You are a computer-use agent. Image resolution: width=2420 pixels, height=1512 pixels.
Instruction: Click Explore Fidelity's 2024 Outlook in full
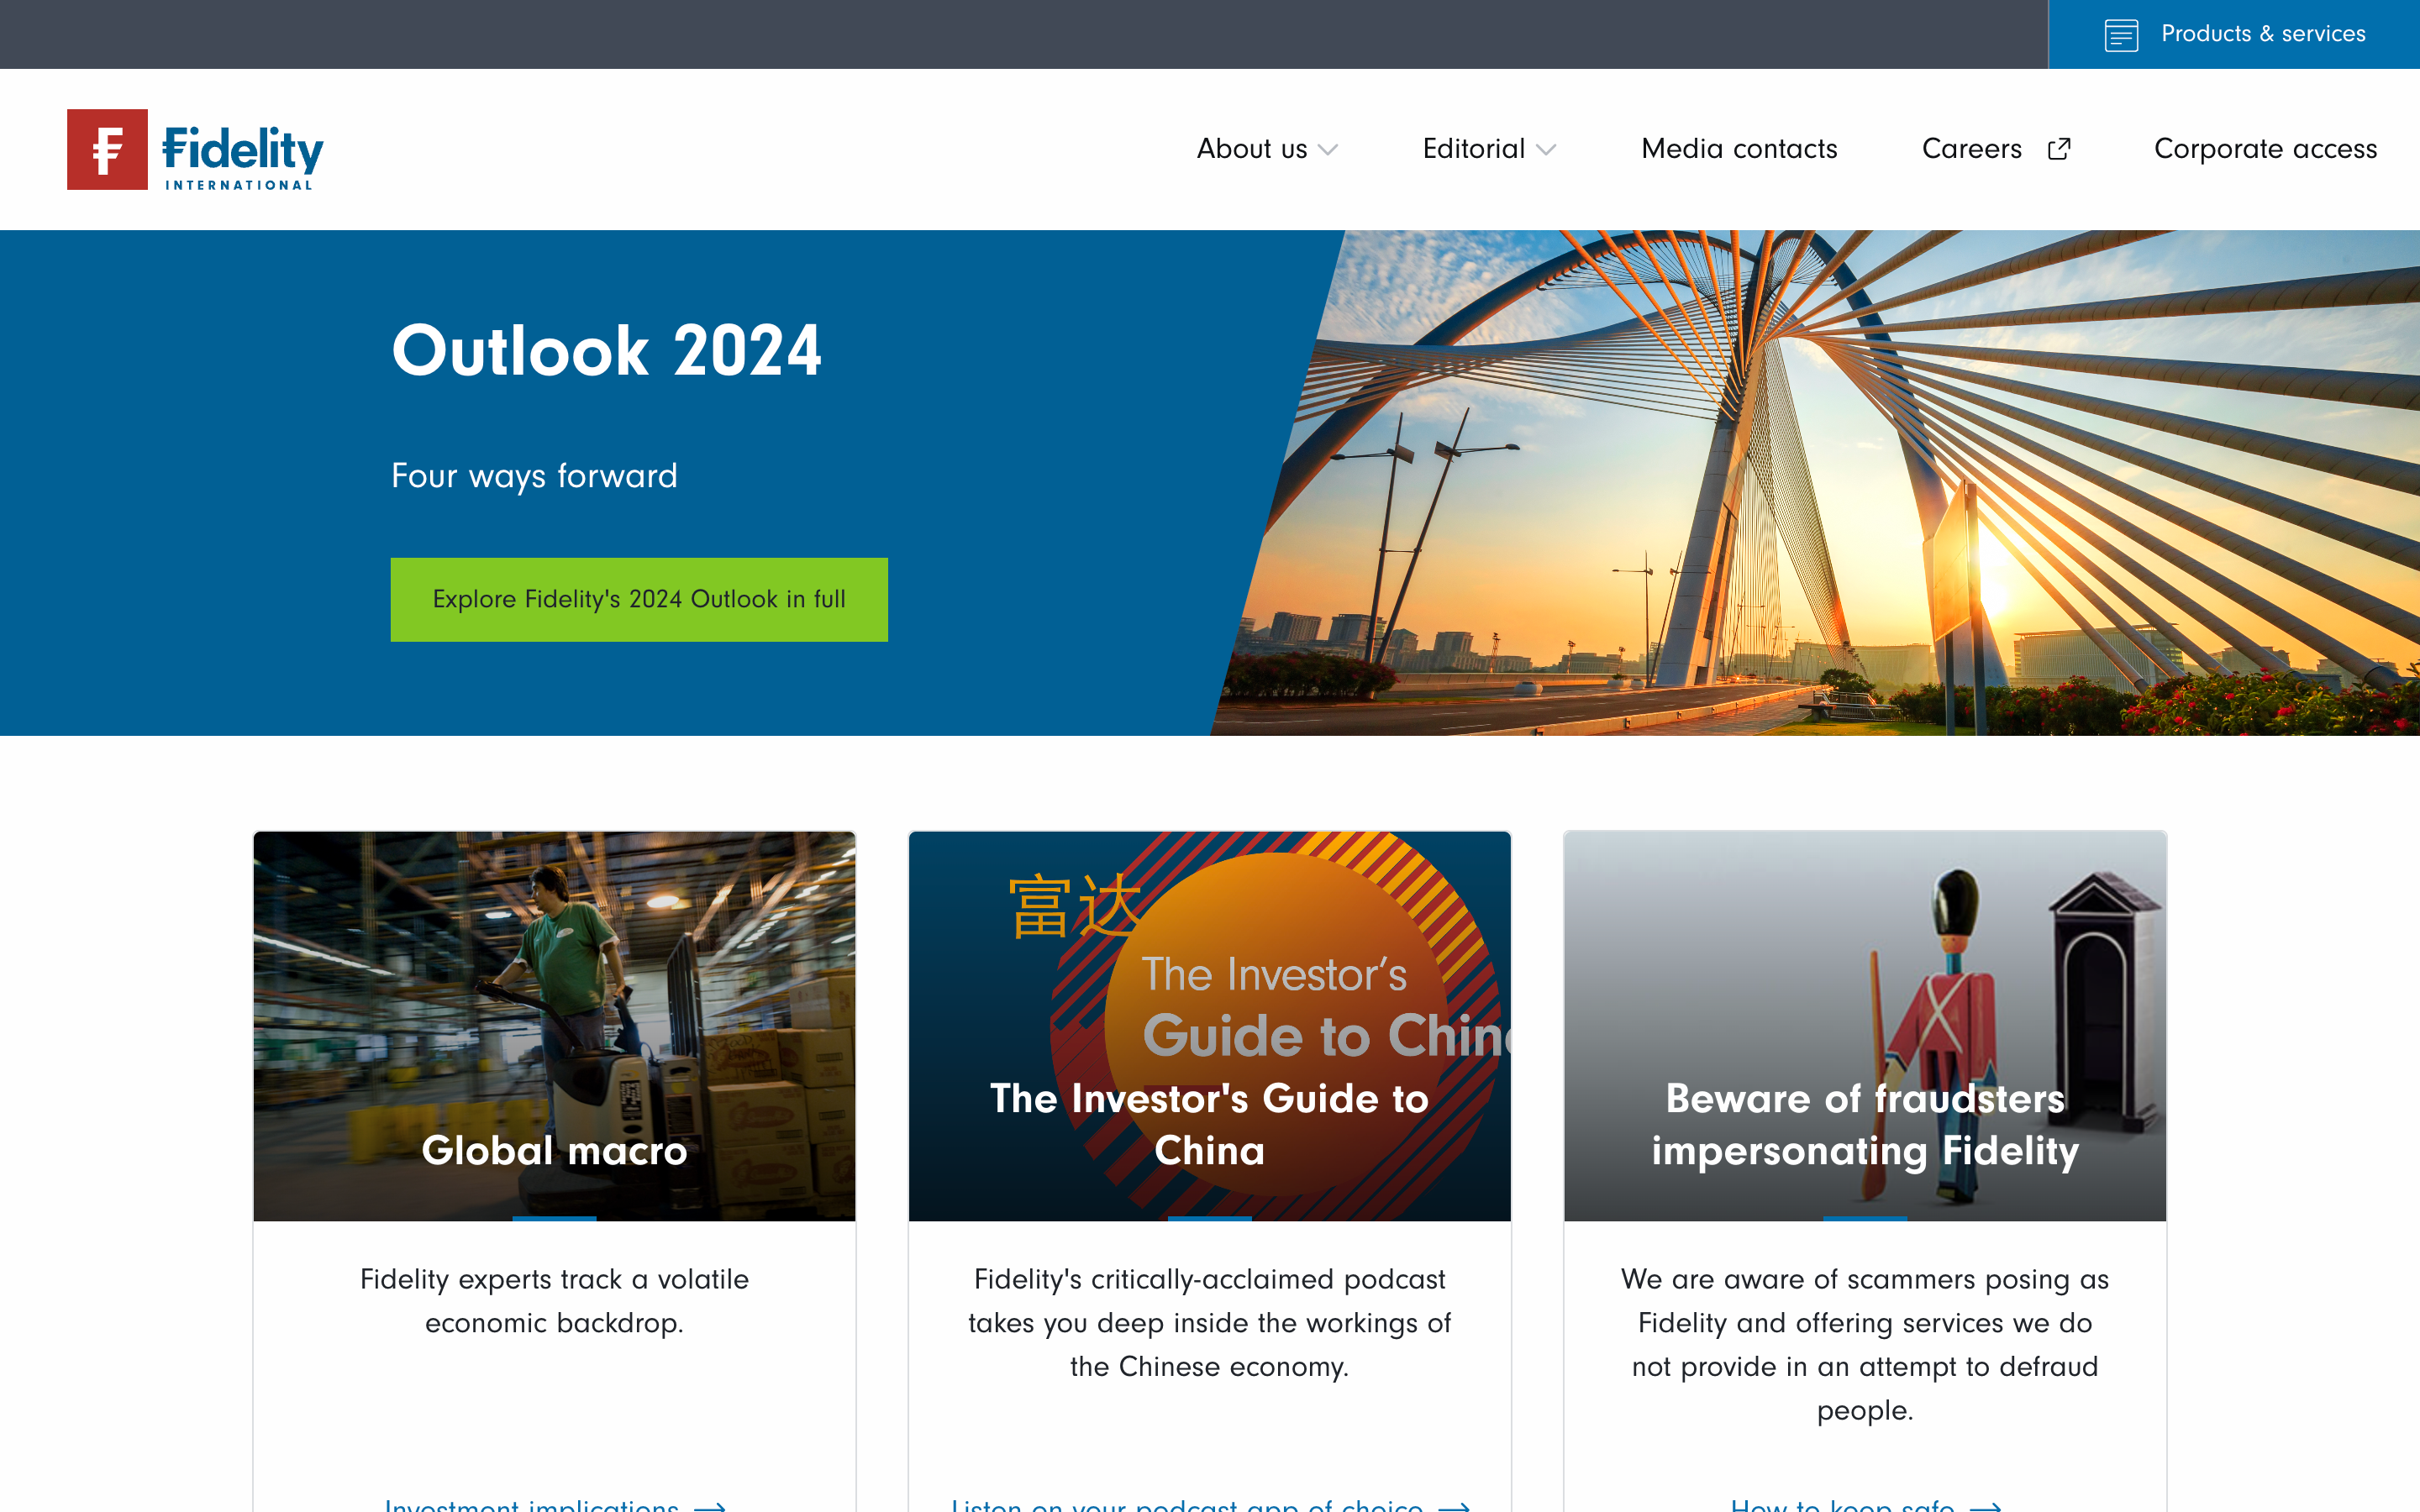pos(639,599)
